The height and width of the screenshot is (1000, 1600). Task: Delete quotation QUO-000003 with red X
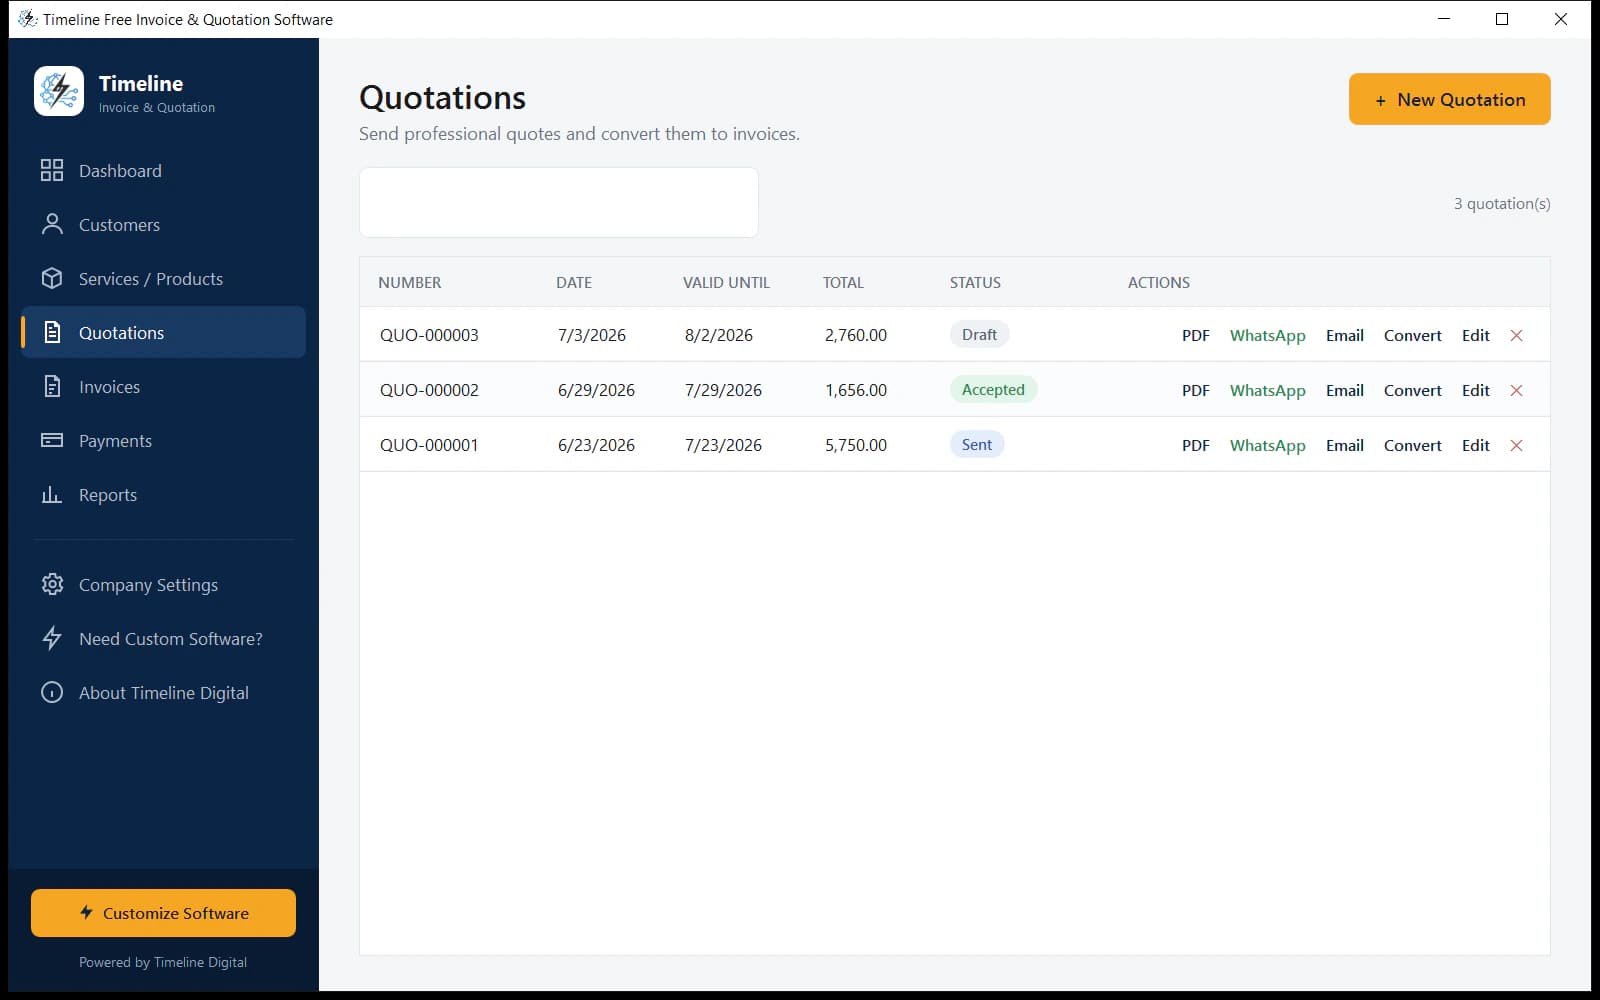coord(1516,335)
